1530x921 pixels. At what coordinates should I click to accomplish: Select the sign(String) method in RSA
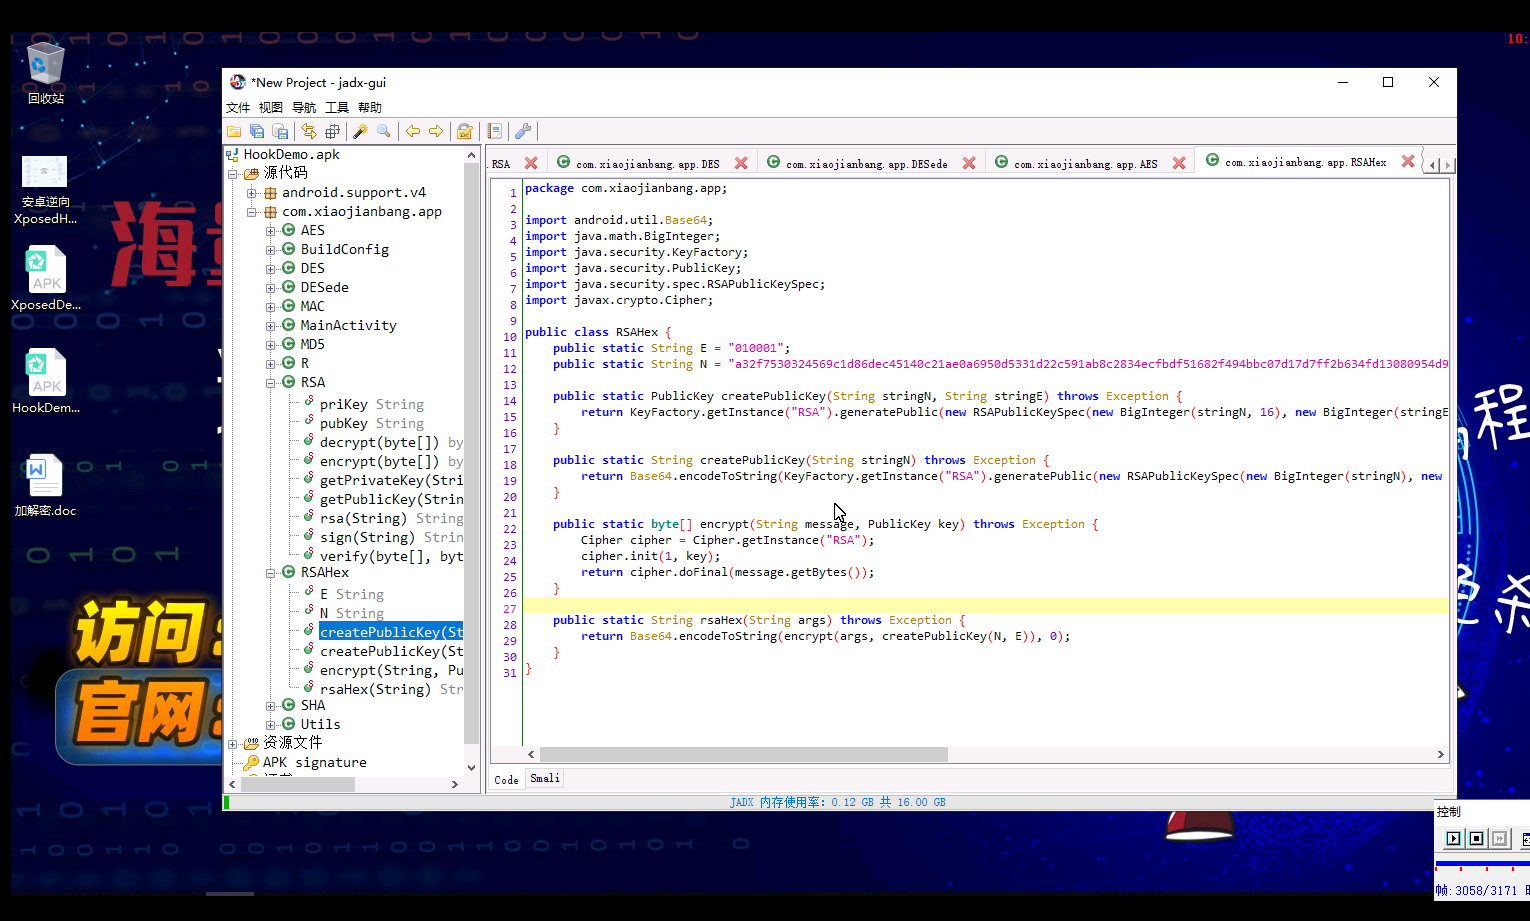[x=391, y=537]
